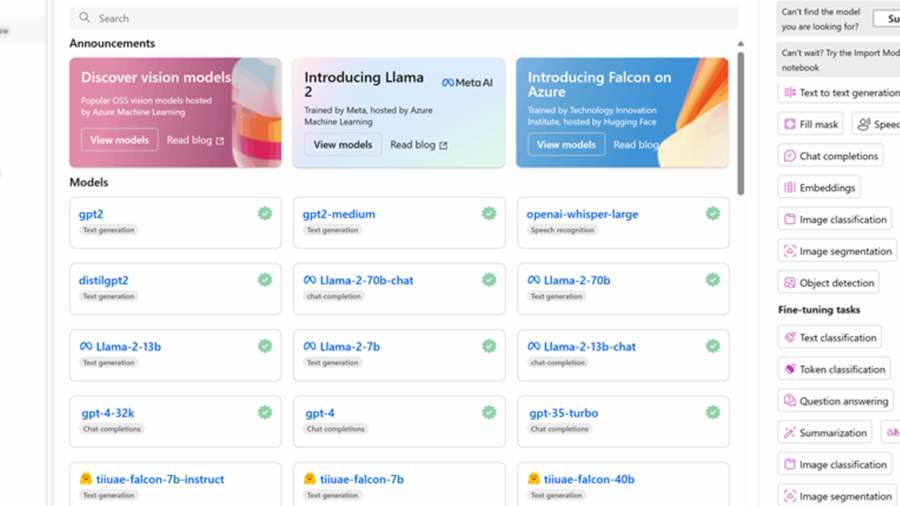
Task: Filter by Image segmentation under fine-tuning tasks
Action: click(x=837, y=496)
